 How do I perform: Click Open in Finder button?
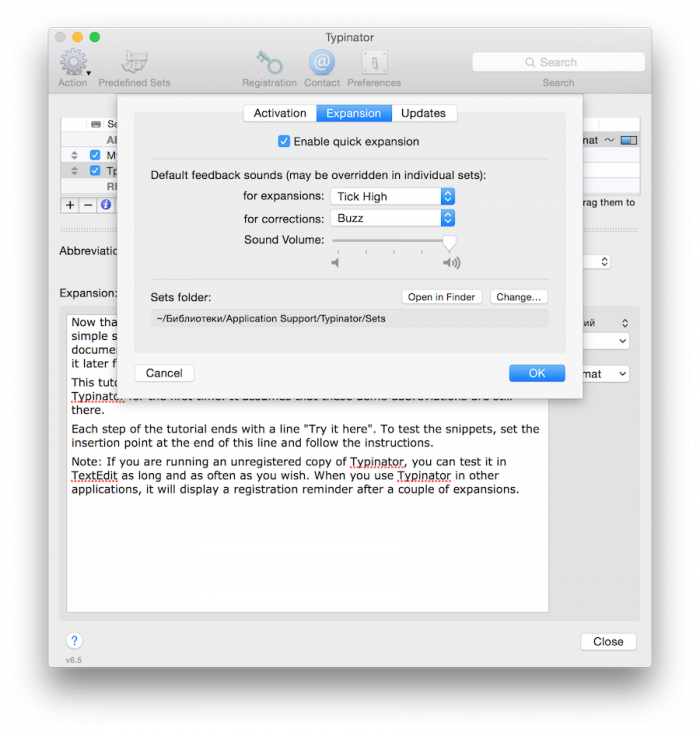(x=441, y=297)
